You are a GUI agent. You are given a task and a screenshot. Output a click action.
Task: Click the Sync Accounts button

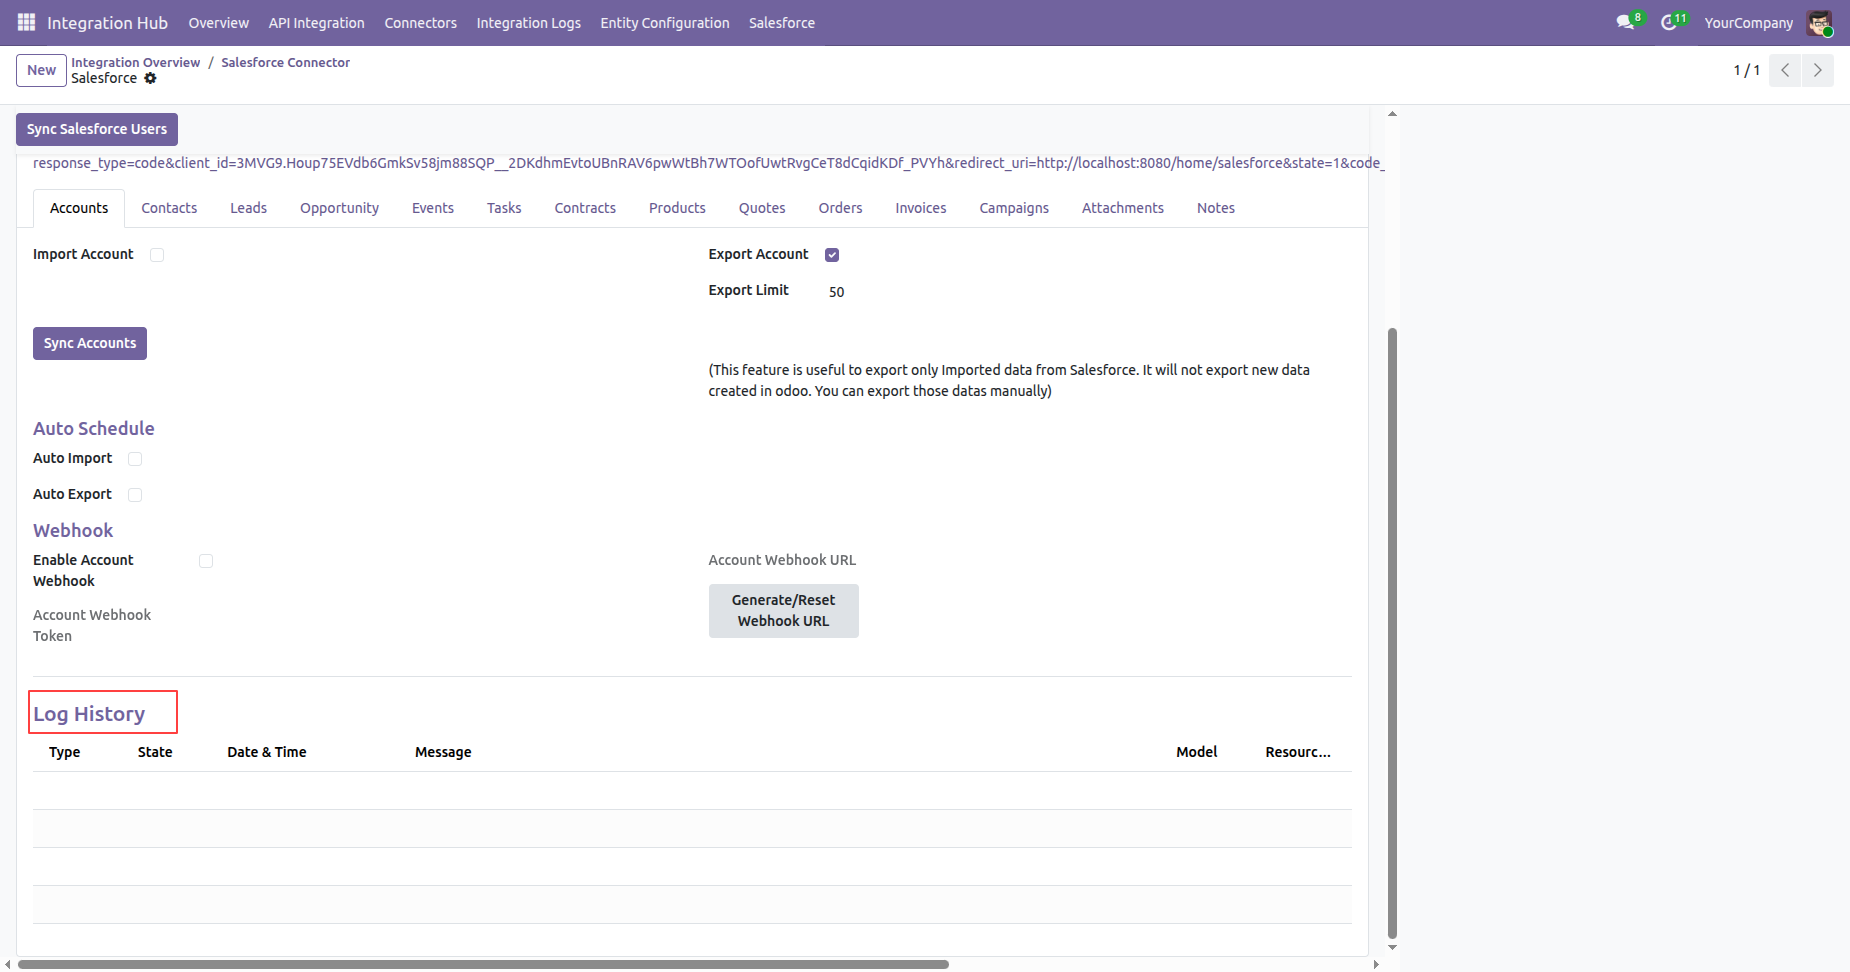[x=90, y=343]
